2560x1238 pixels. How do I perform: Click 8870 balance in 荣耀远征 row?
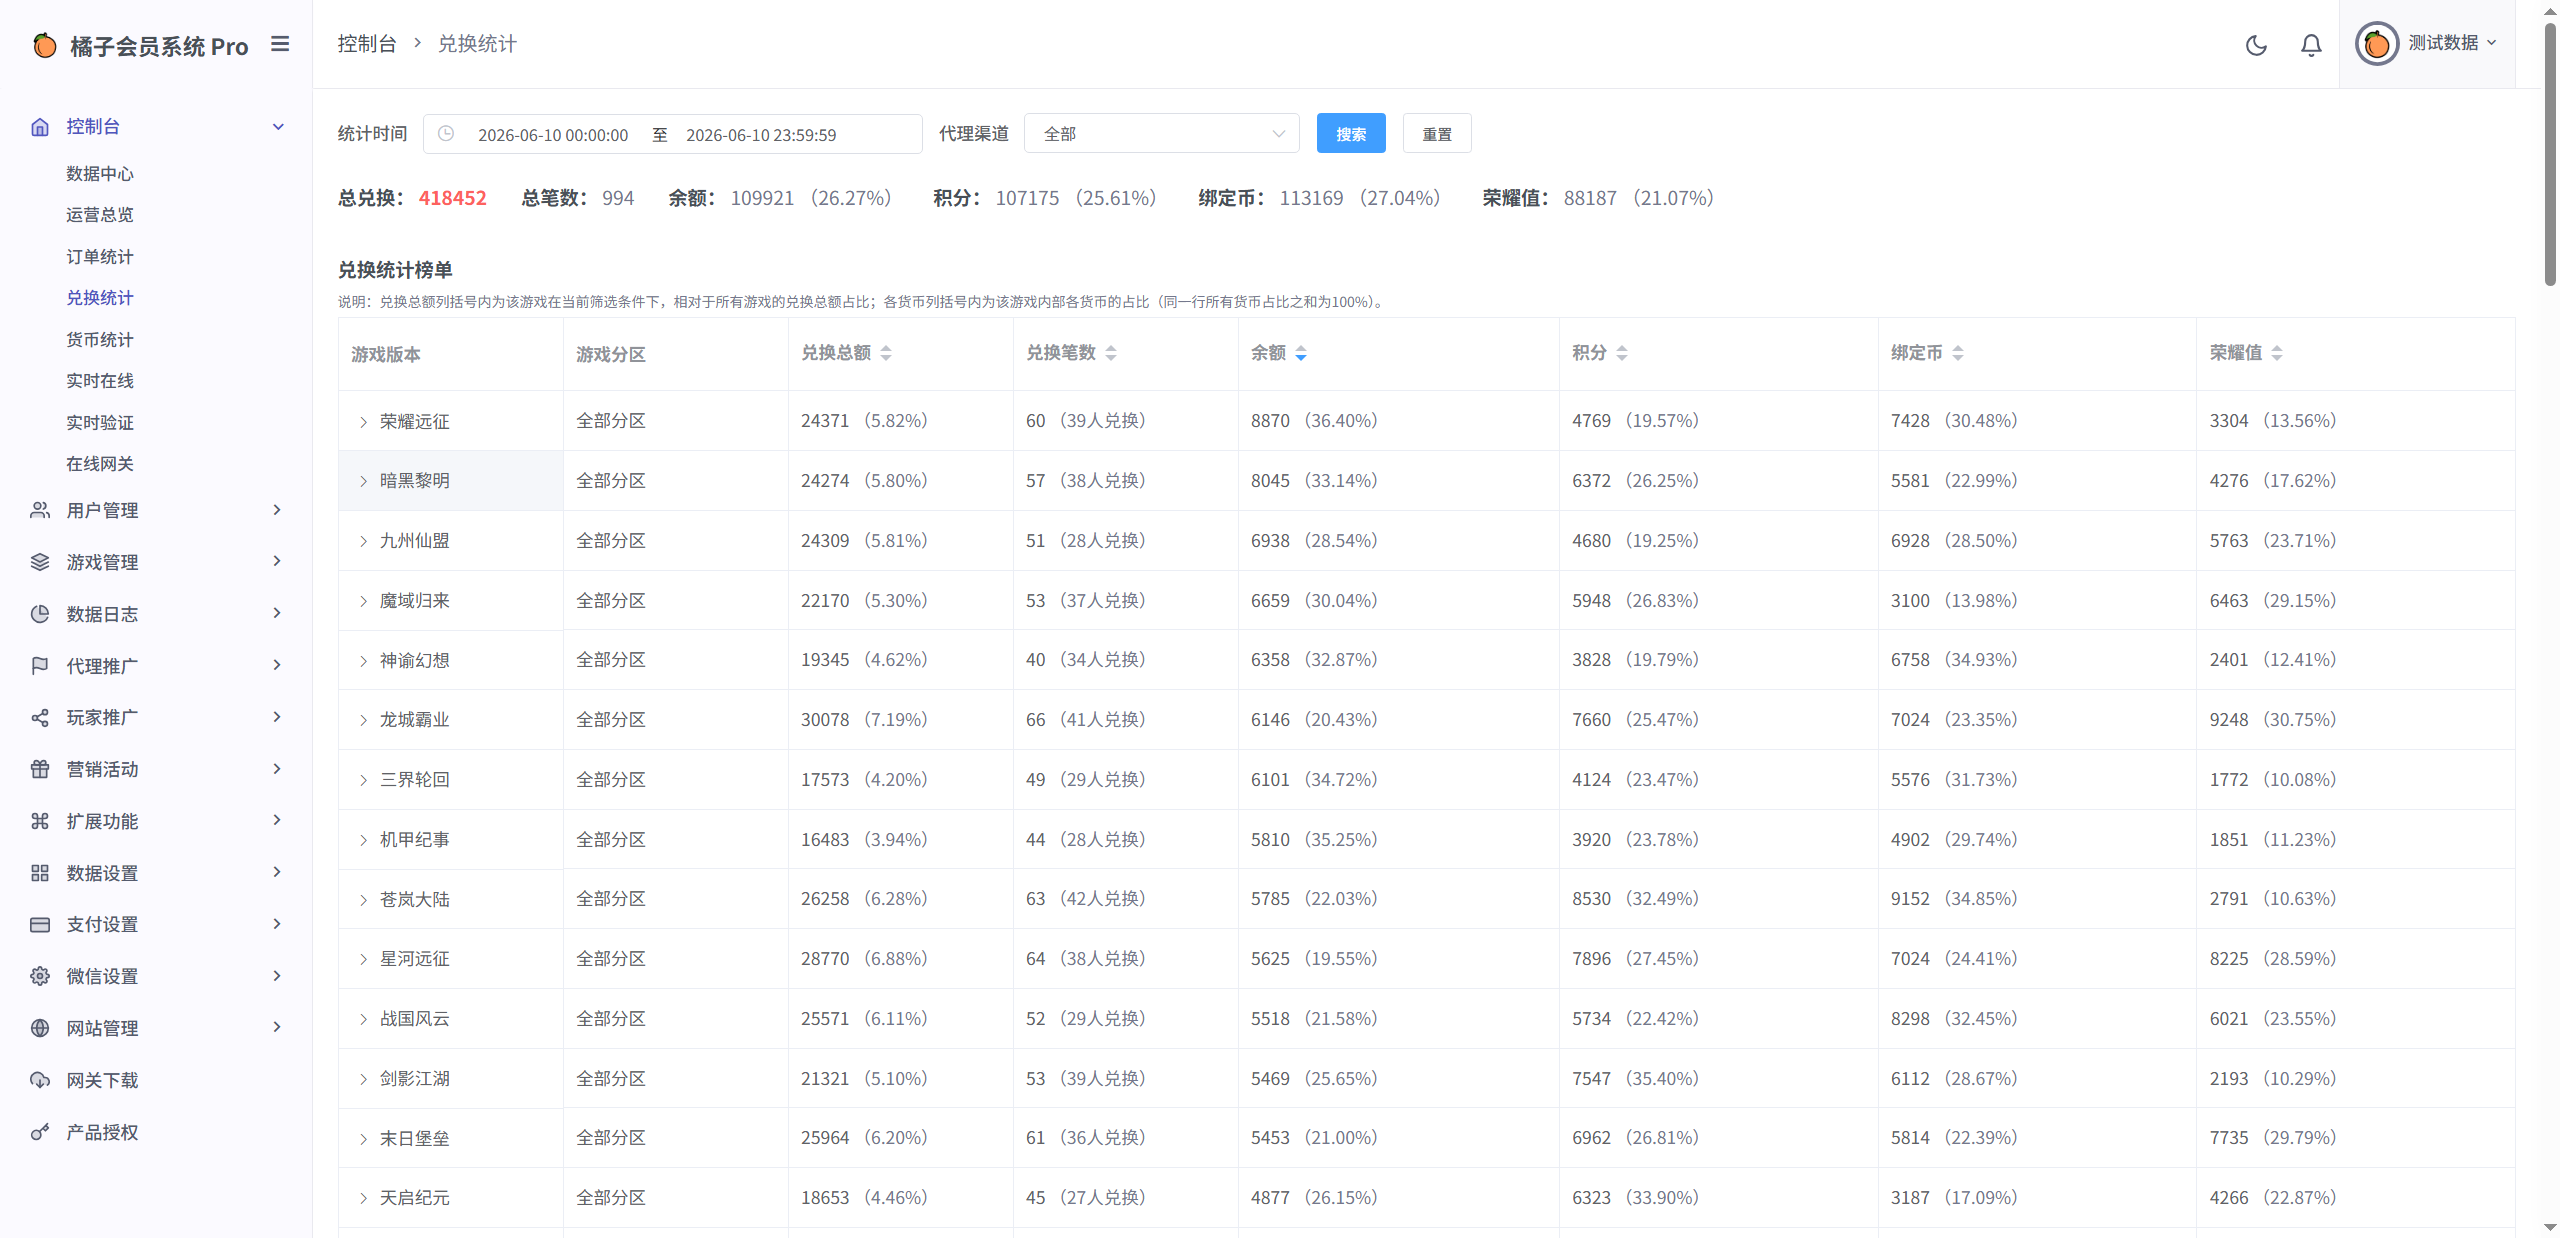click(x=1270, y=421)
